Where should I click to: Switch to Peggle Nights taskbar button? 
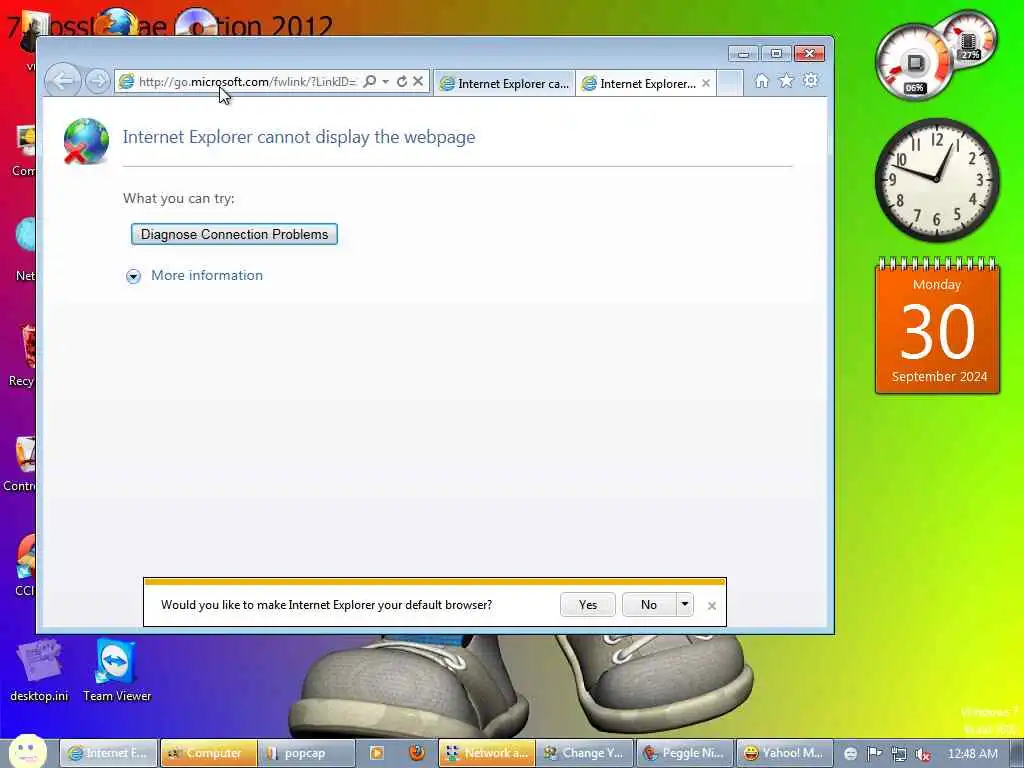point(684,753)
